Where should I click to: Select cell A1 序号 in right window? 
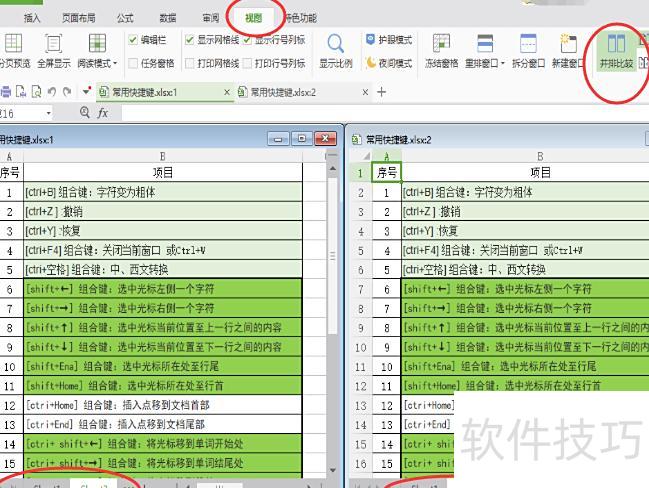(387, 173)
